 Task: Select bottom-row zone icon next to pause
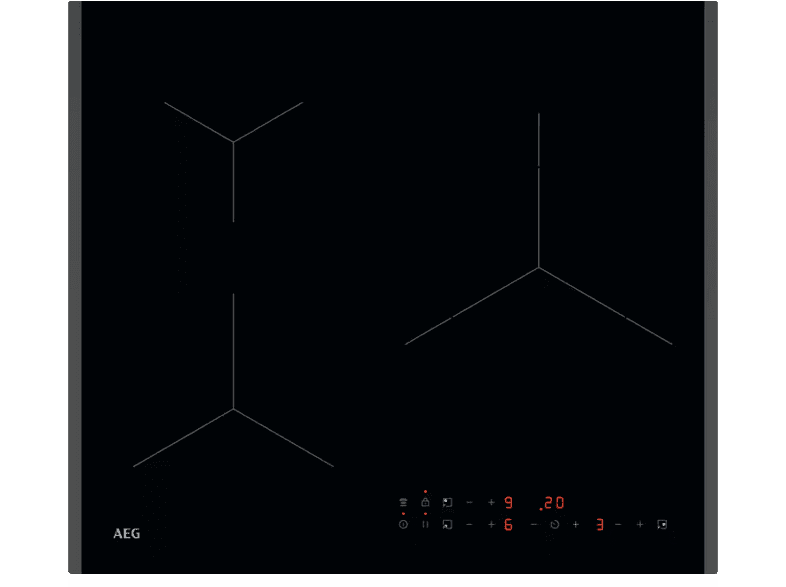[x=447, y=524]
